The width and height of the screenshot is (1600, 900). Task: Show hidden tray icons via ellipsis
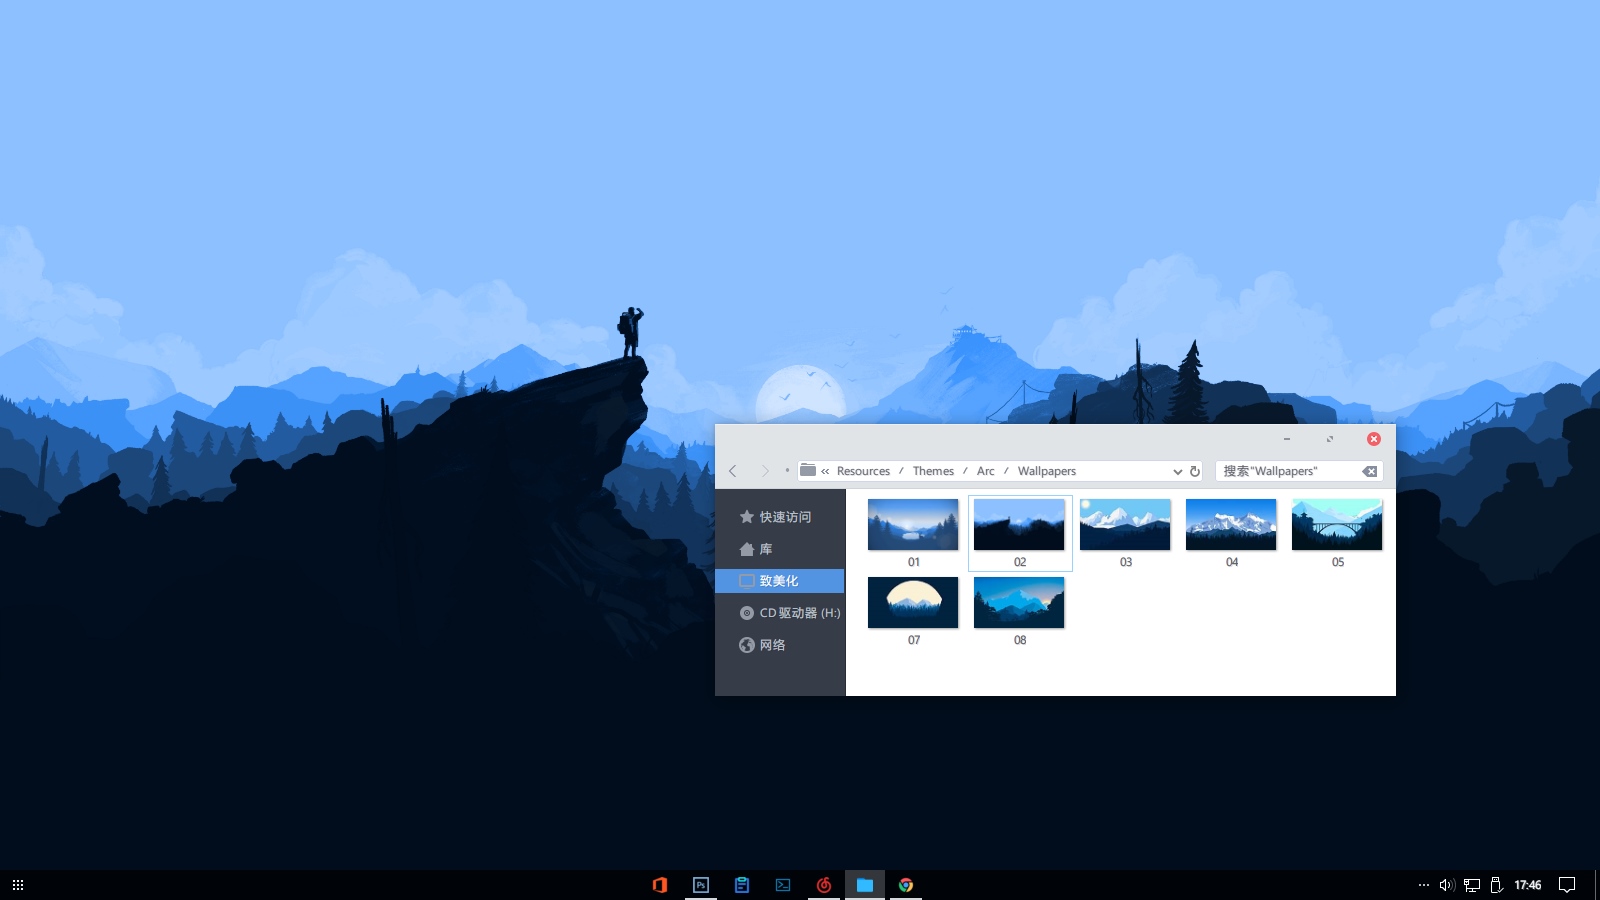(1424, 885)
